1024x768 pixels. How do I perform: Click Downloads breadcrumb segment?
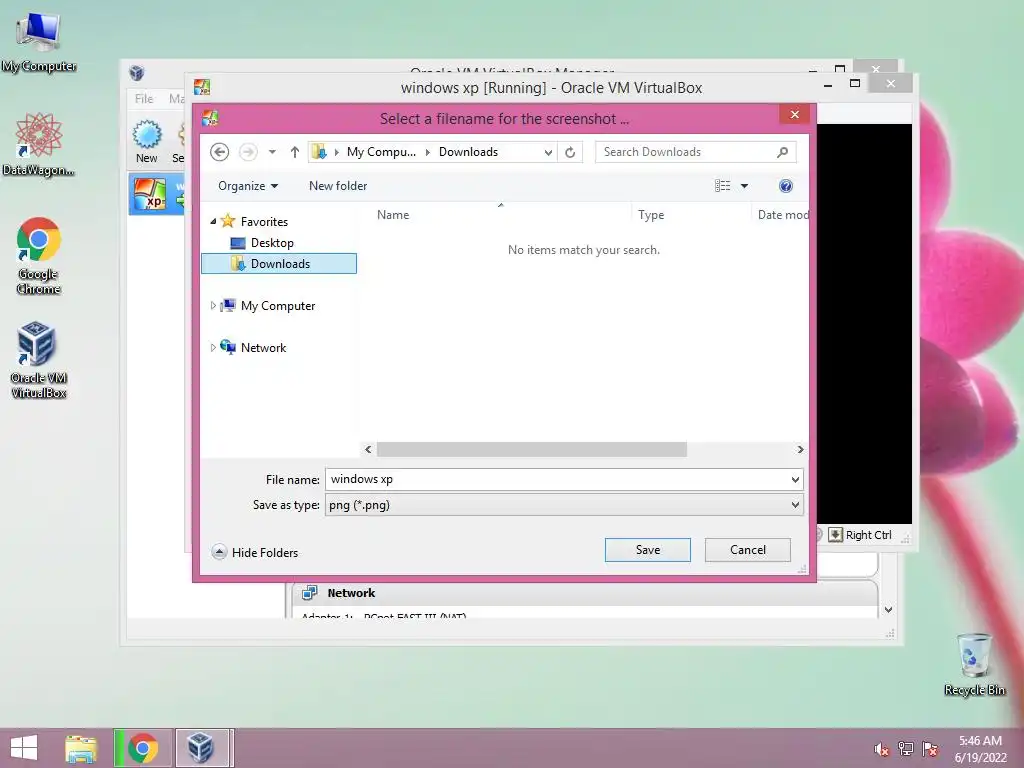468,152
